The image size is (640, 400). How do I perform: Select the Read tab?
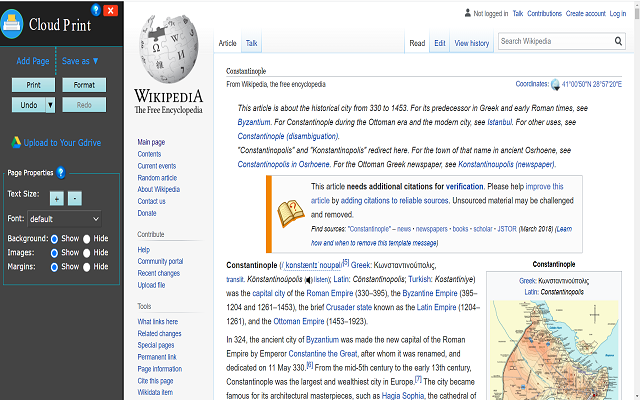[x=417, y=43]
